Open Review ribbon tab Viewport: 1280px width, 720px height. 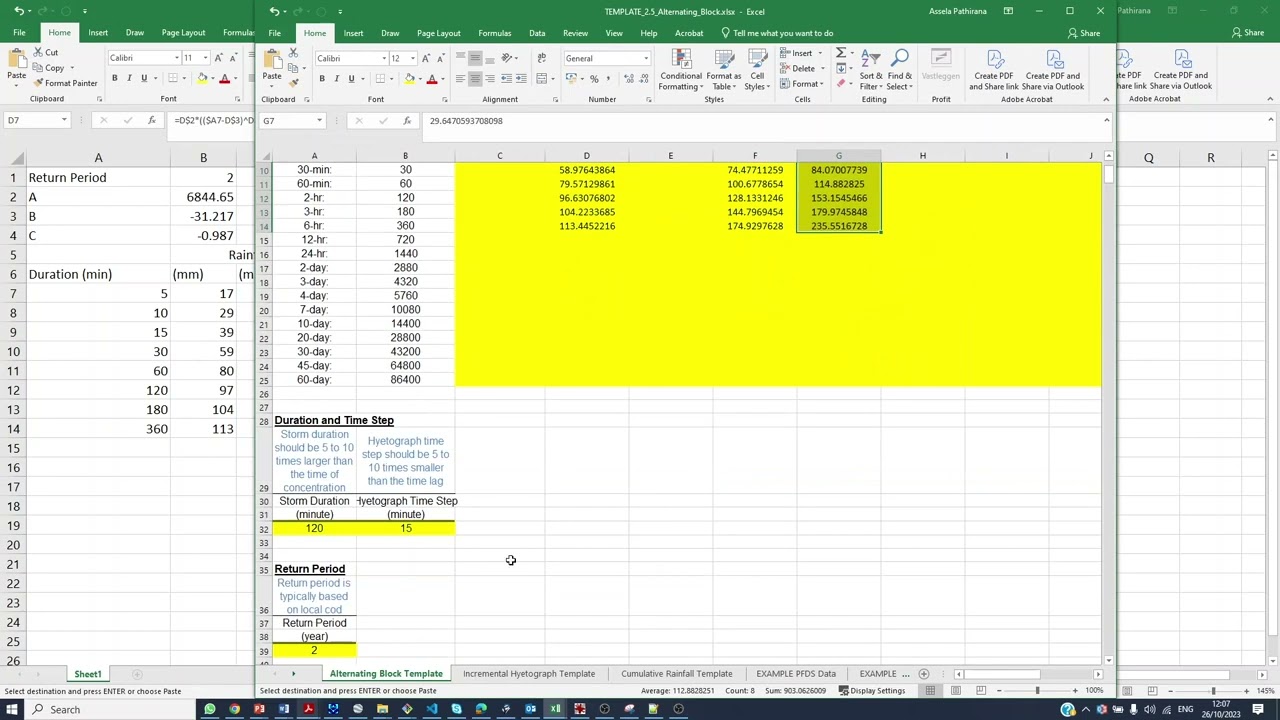(576, 33)
